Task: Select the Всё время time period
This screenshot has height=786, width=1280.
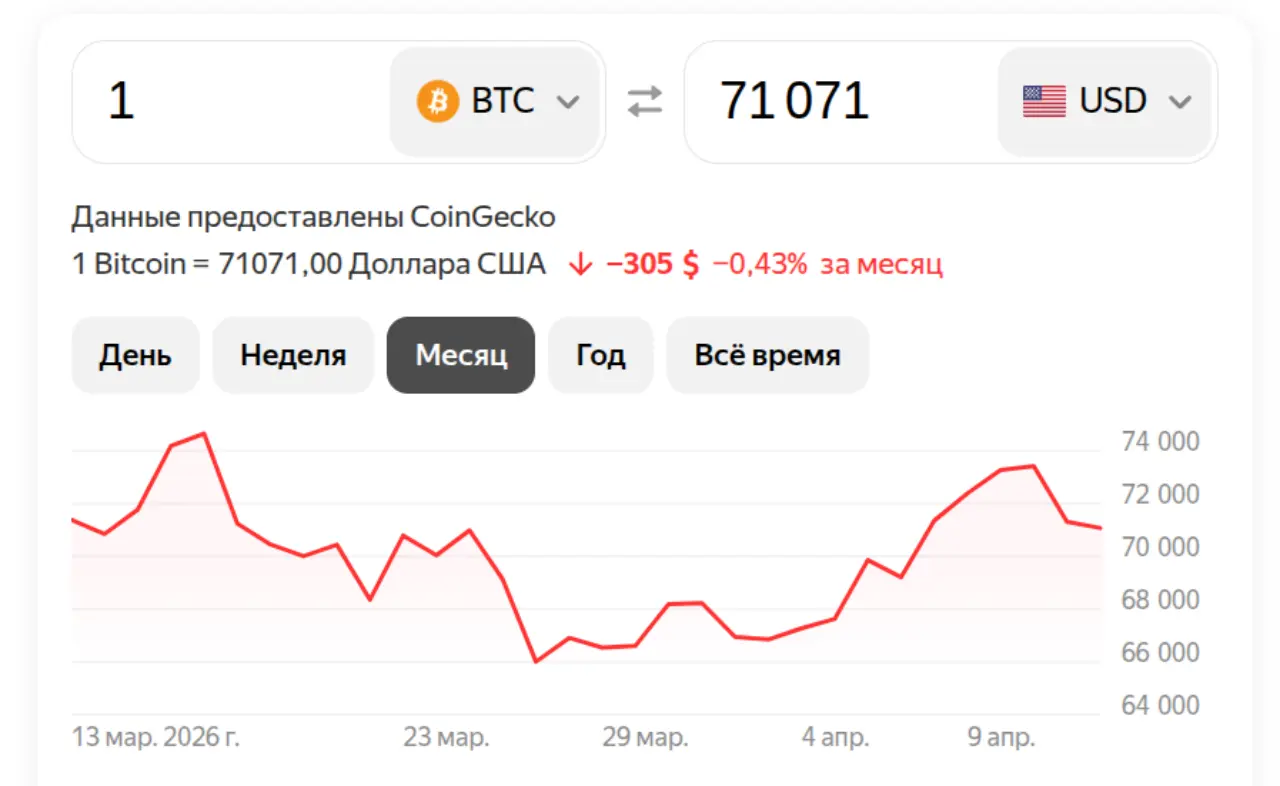Action: pos(767,355)
